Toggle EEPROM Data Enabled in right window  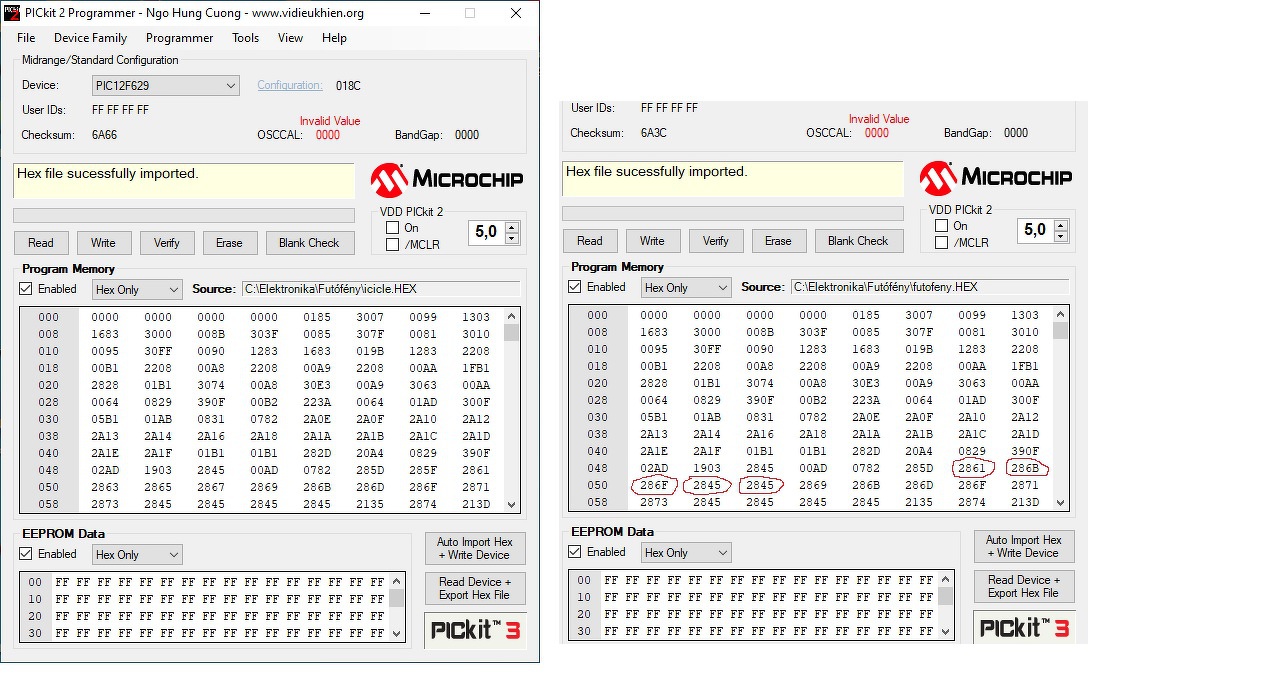tap(574, 552)
